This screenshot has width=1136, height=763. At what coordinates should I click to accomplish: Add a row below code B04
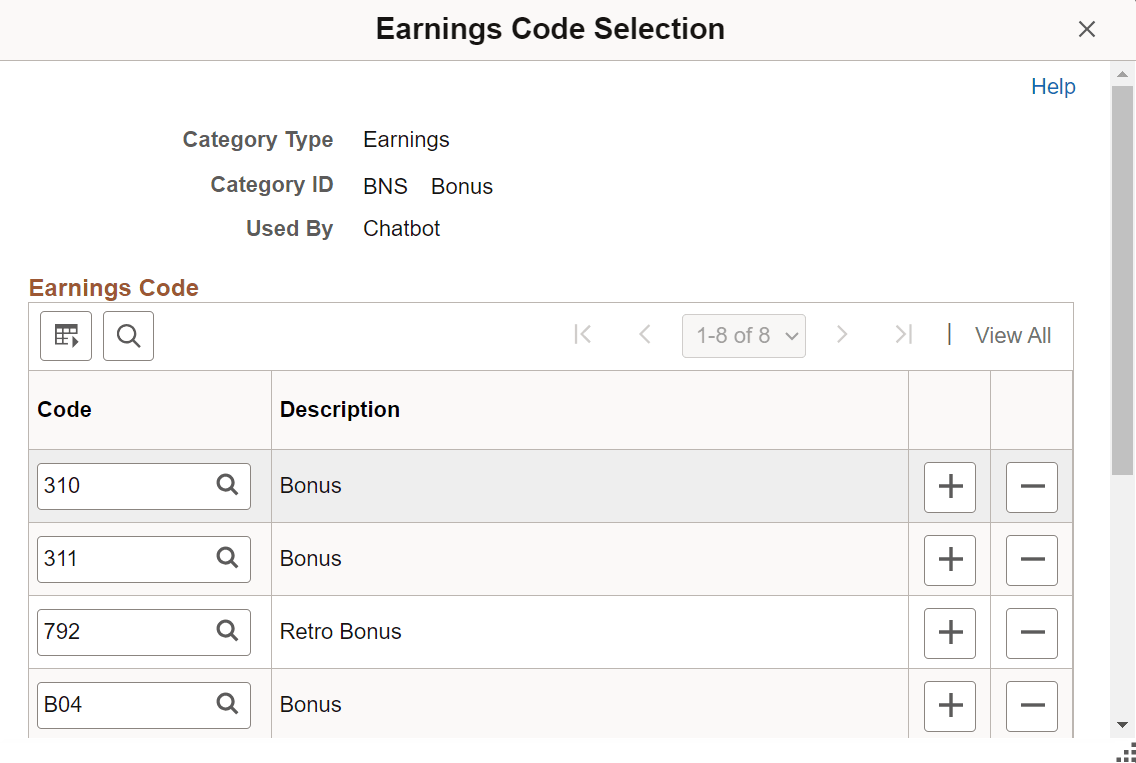tap(949, 706)
